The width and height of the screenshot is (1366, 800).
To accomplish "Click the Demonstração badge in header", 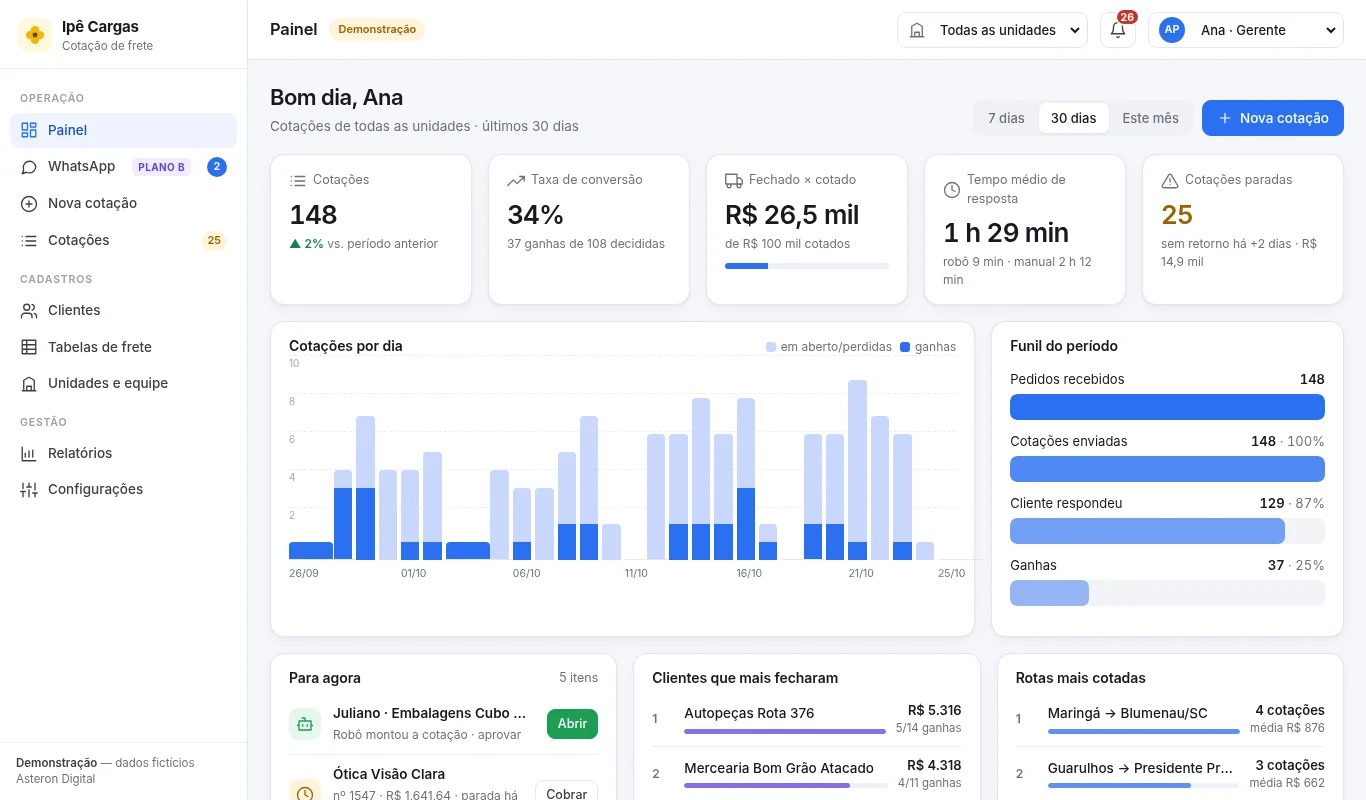I will (x=377, y=30).
